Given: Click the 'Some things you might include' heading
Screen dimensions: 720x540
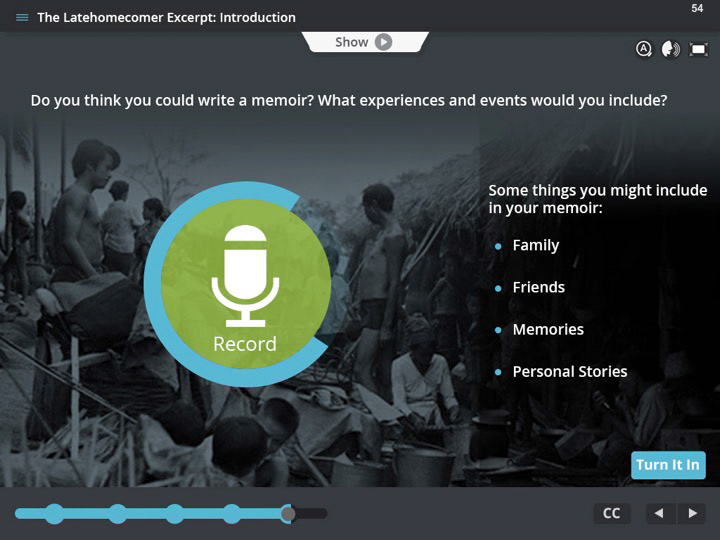Looking at the screenshot, I should [597, 199].
